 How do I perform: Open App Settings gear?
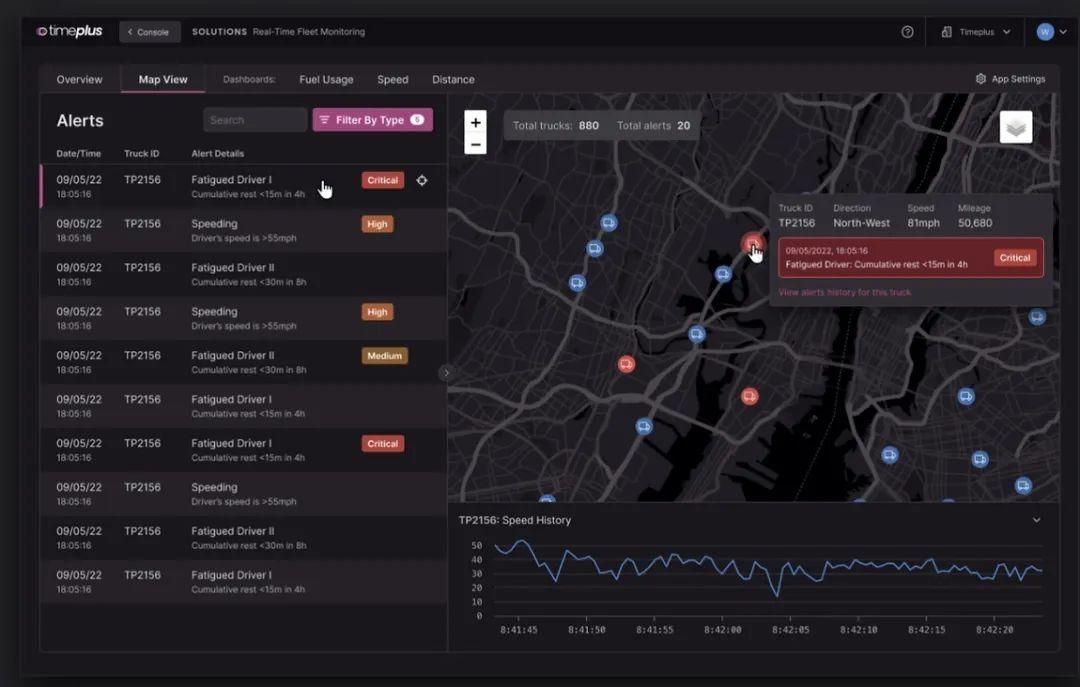(x=1010, y=79)
